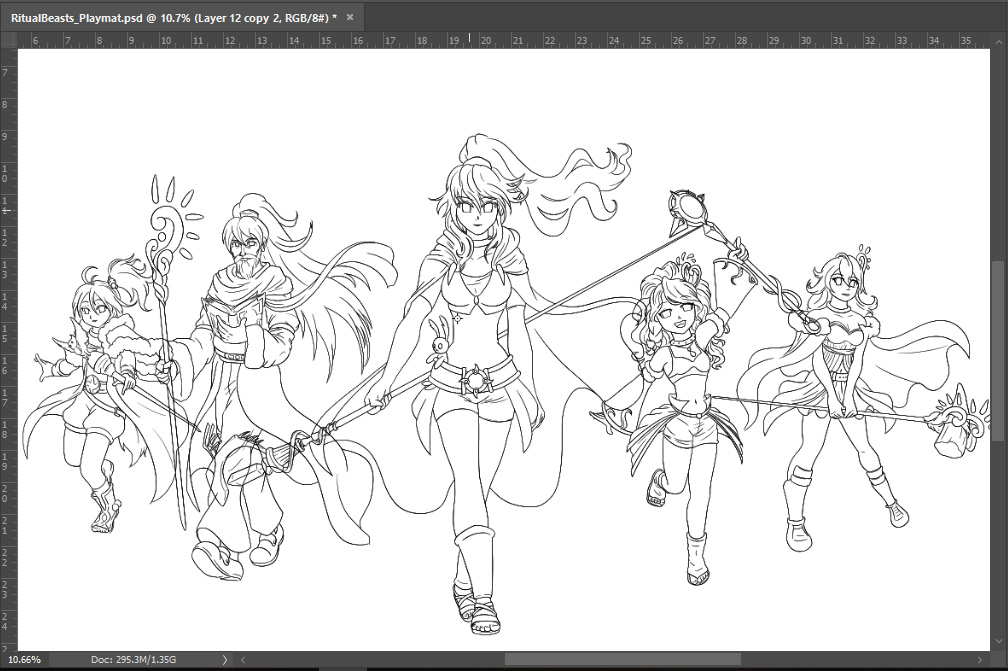Click the ruler origin corner box

8,40
